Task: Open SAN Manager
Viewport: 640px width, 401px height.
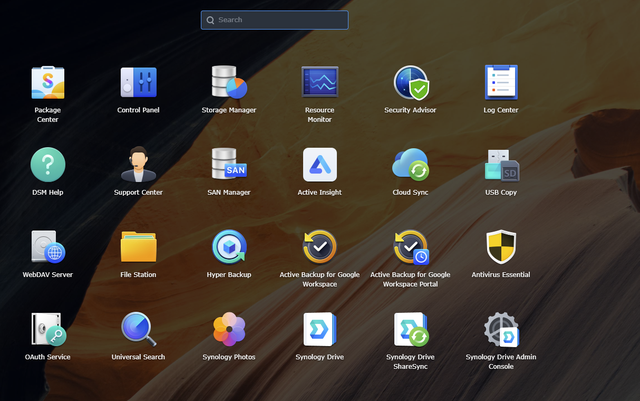Action: coord(228,165)
